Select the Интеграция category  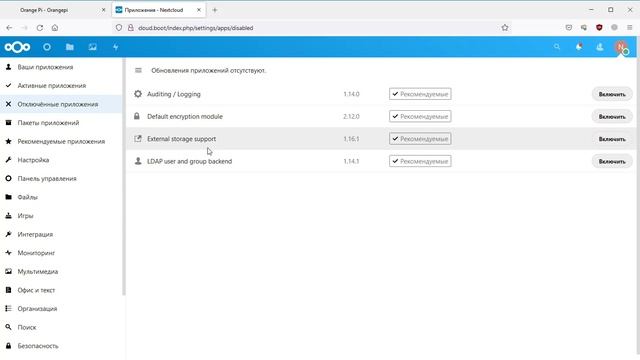(61, 234)
